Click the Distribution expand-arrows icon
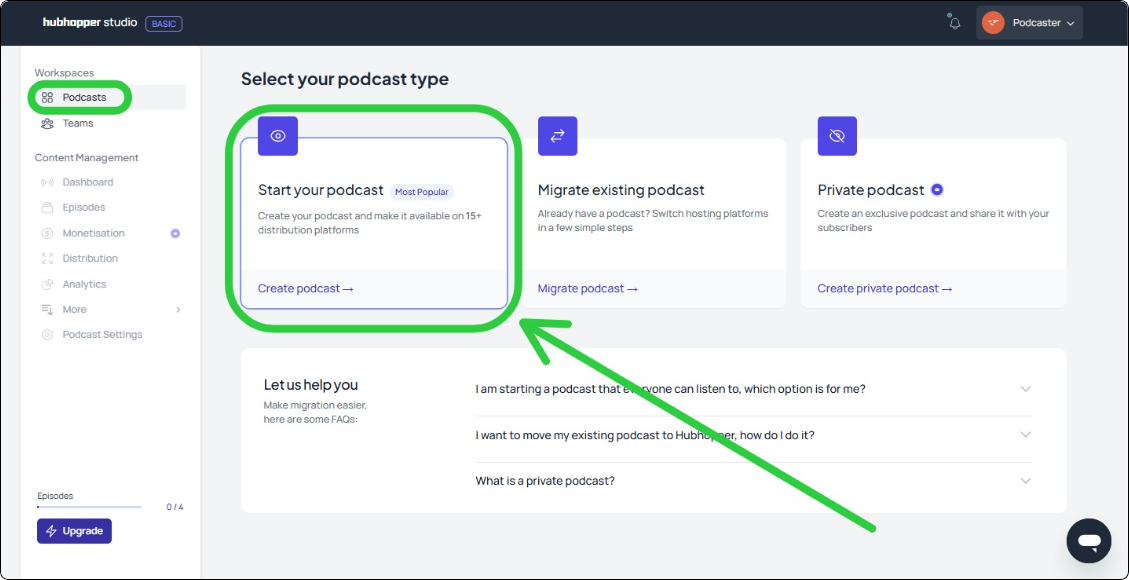 (48, 258)
